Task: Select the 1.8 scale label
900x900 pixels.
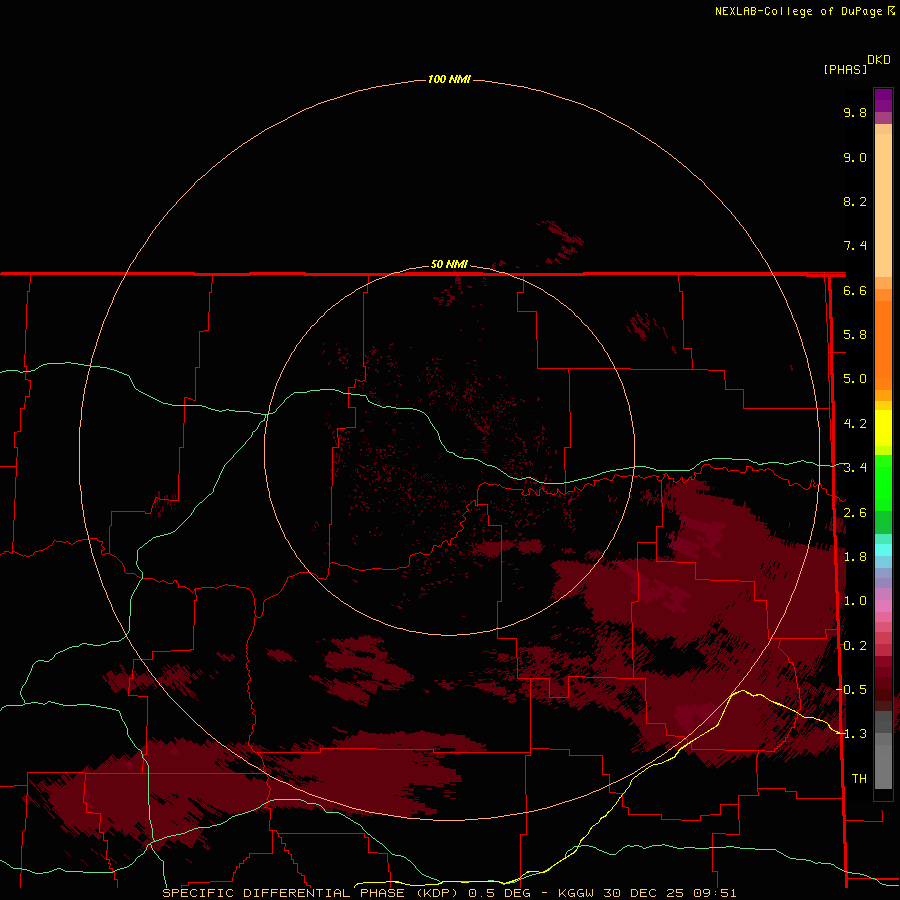Action: (x=855, y=557)
